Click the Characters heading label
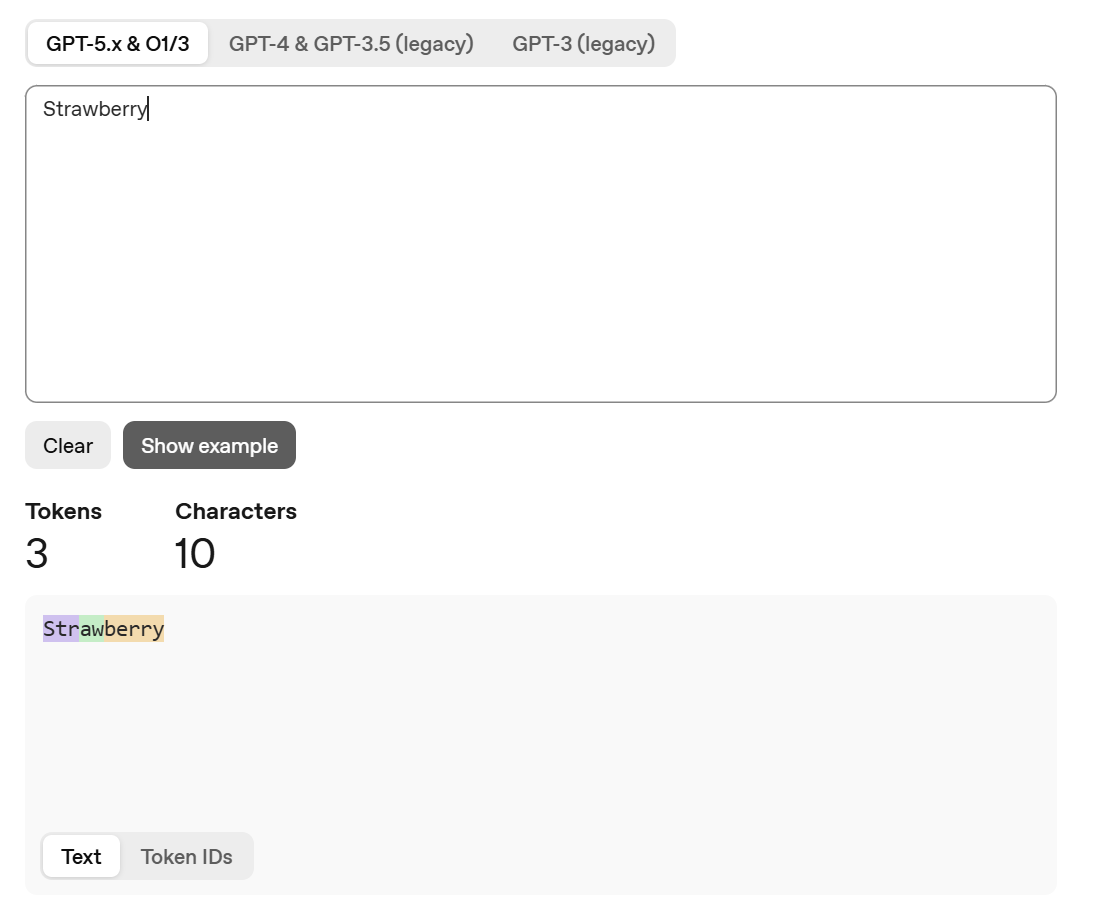Screen dimensions: 1100x908 tap(236, 511)
